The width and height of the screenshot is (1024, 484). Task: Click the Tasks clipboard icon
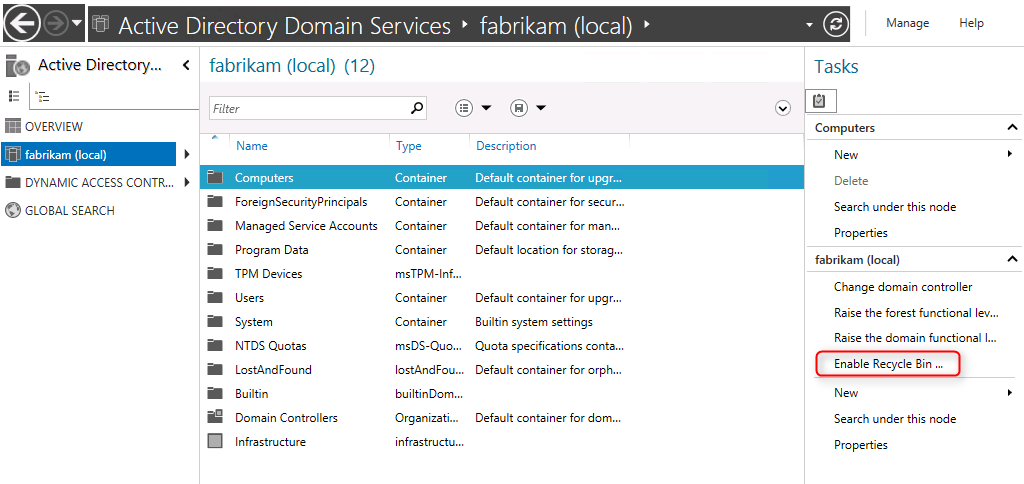[820, 101]
